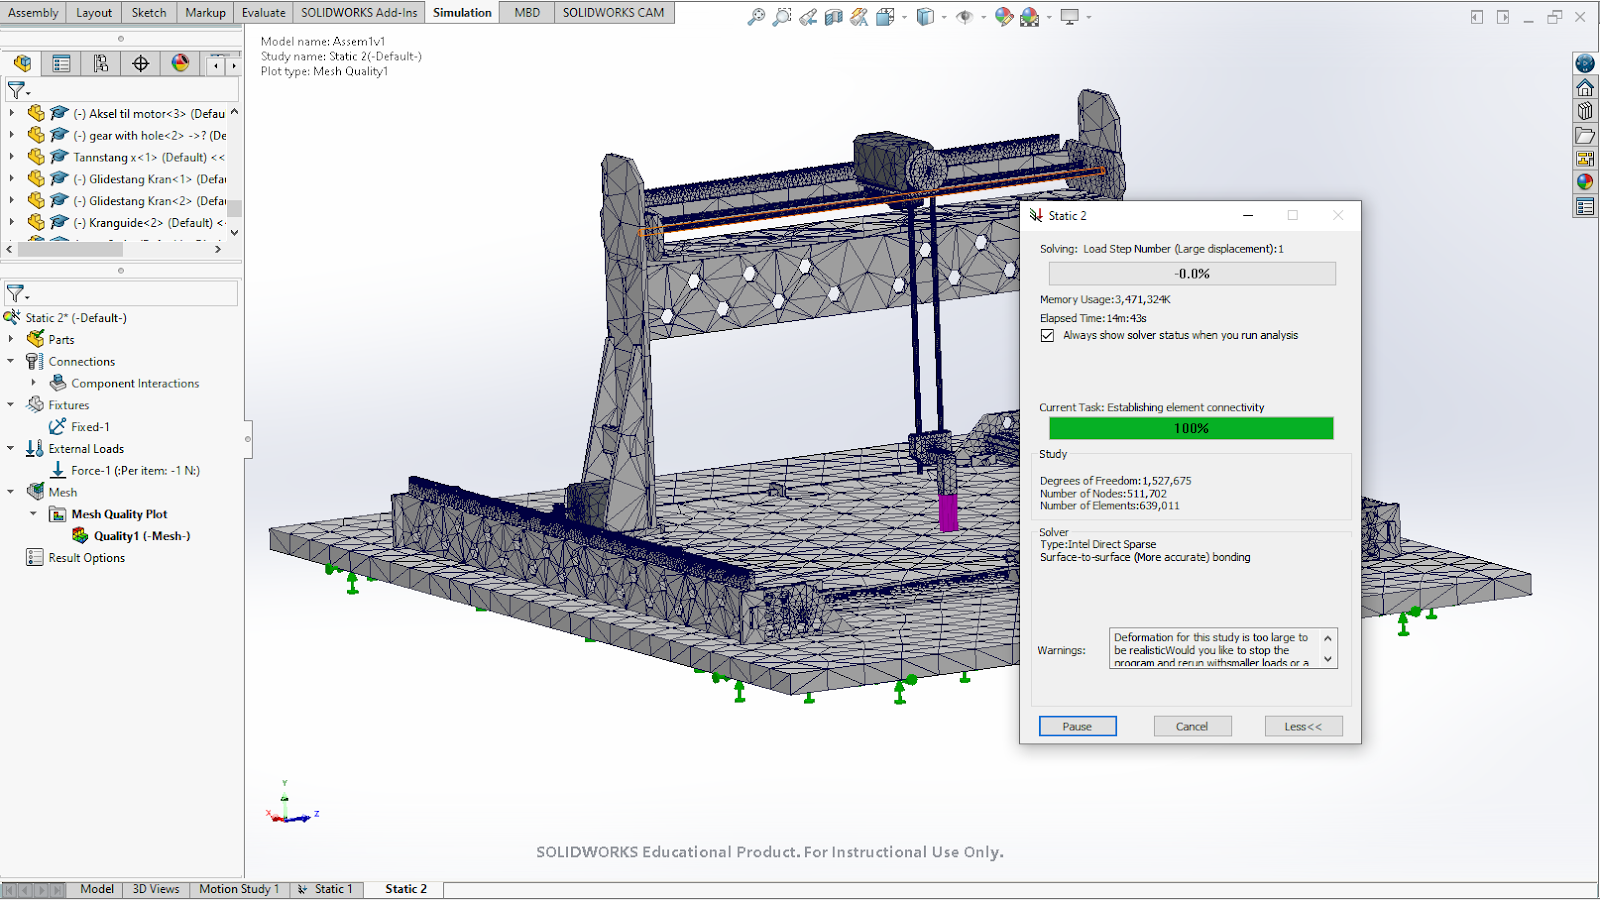The width and height of the screenshot is (1600, 900).
Task: Switch to the Assembly ribbon tab
Action: click(33, 12)
